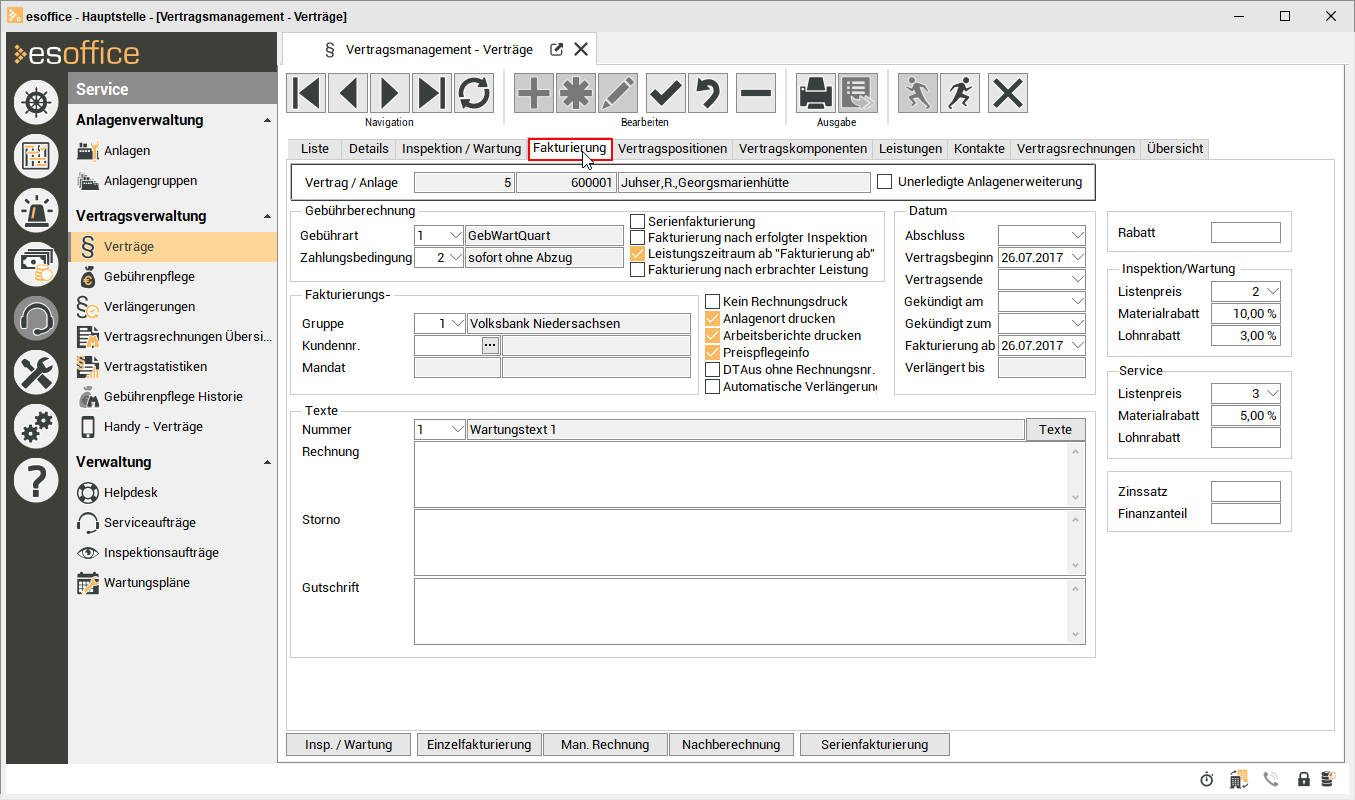Open the ship wheel sidebar module
Screen dimensions: 1355x800
[x=36, y=102]
